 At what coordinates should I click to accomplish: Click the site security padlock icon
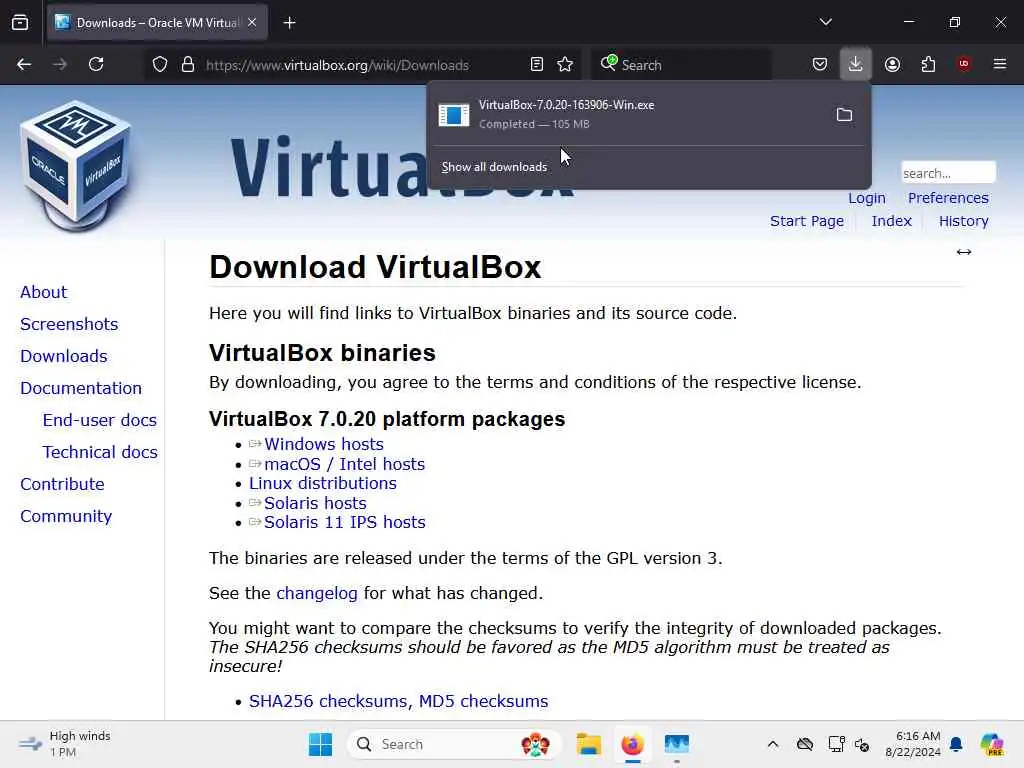coord(188,65)
